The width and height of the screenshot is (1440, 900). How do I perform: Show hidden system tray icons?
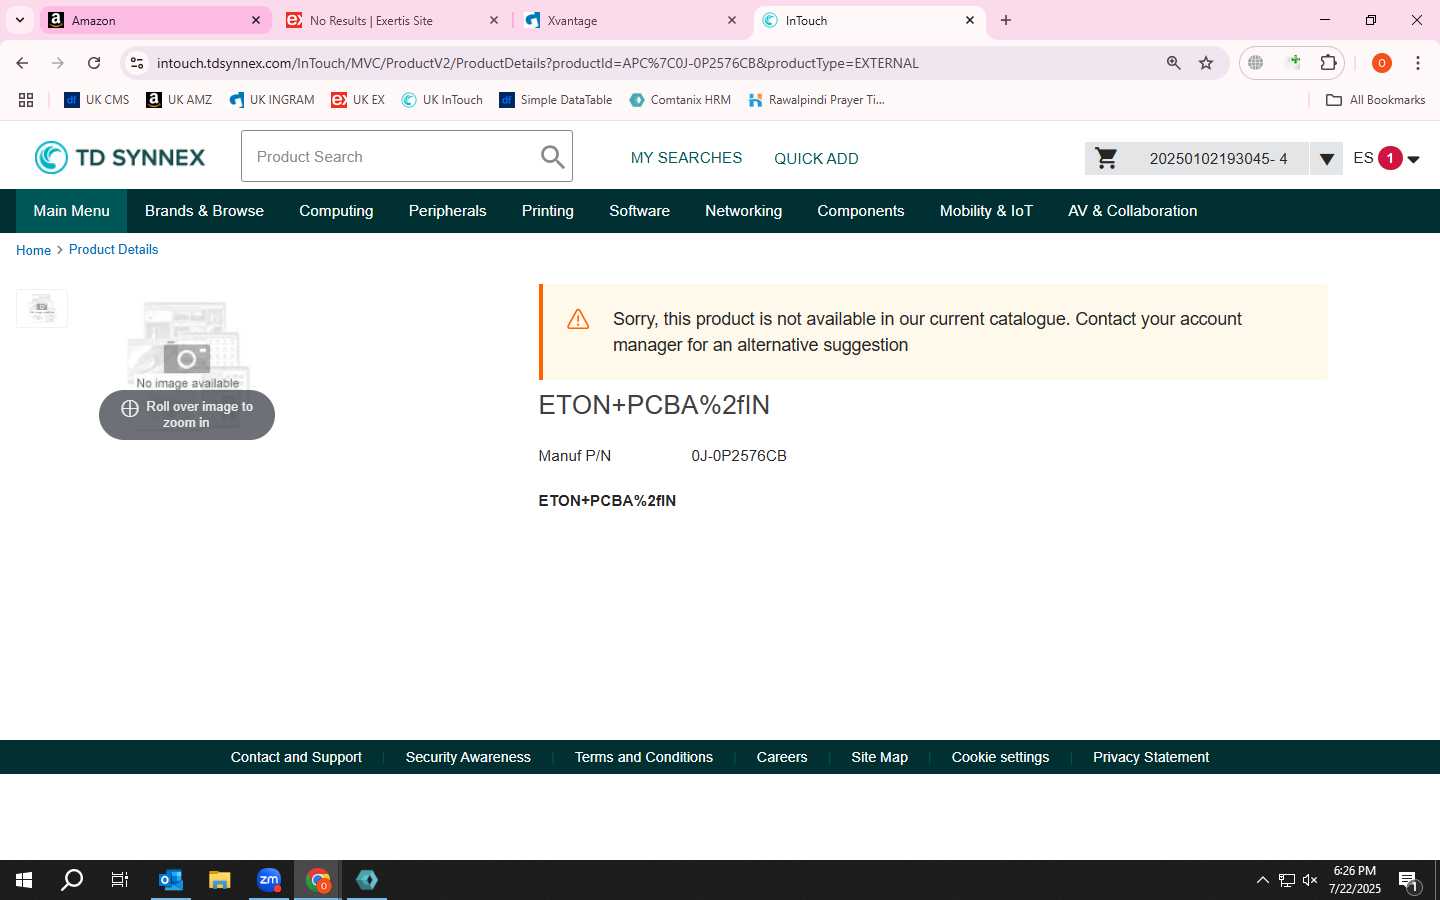[1262, 880]
